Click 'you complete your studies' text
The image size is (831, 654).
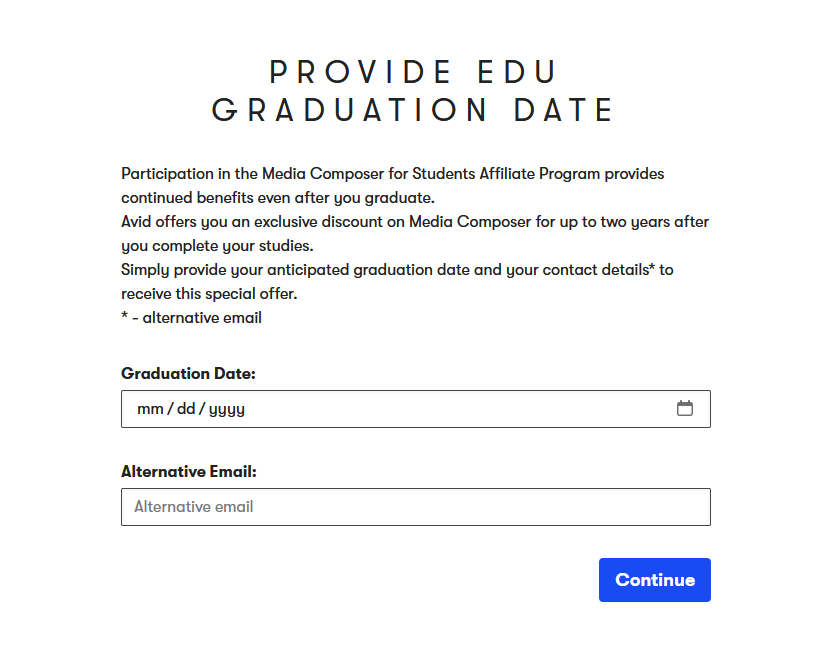[217, 245]
